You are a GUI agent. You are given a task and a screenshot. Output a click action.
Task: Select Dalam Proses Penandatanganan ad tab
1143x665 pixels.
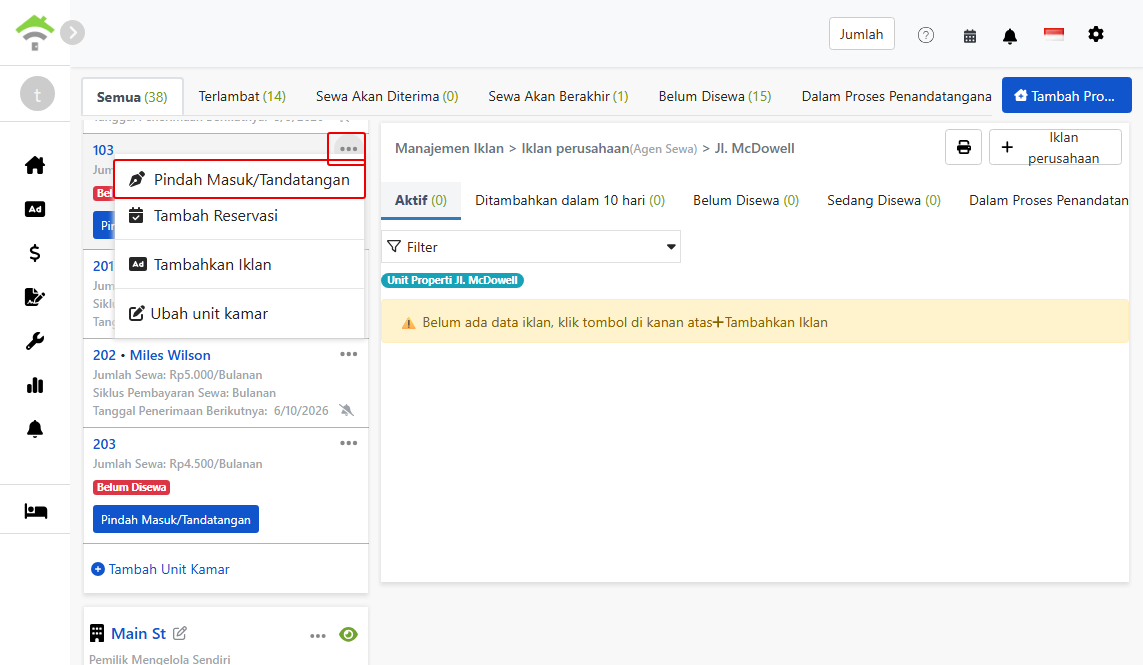pos(1048,201)
